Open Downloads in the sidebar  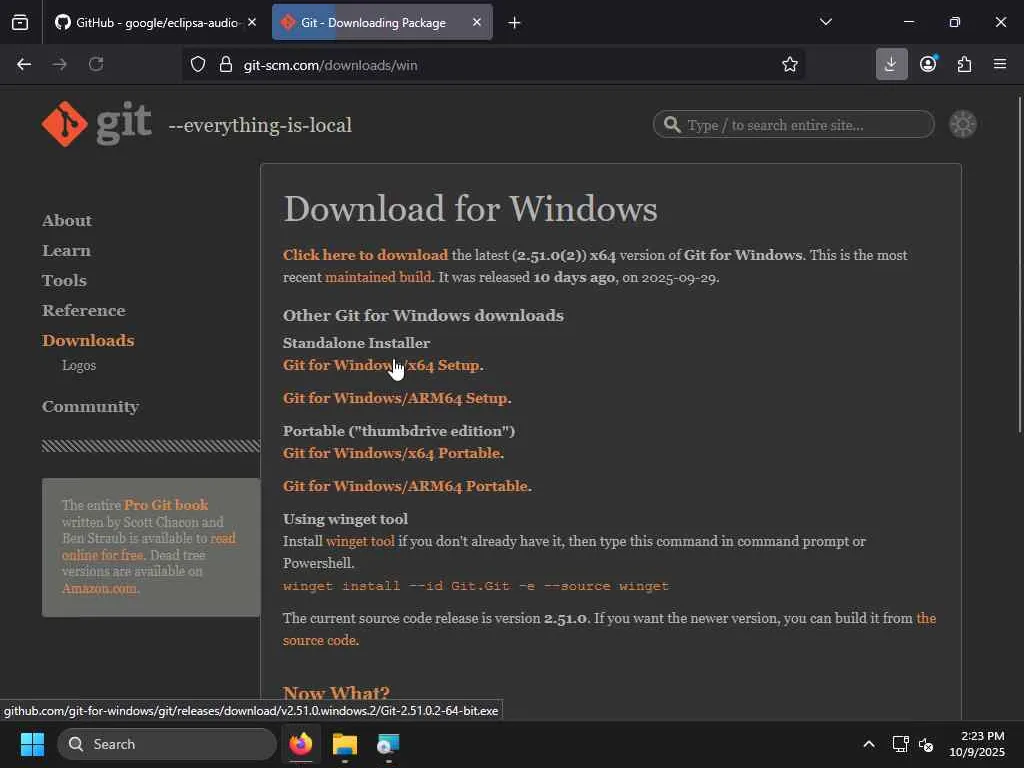88,341
